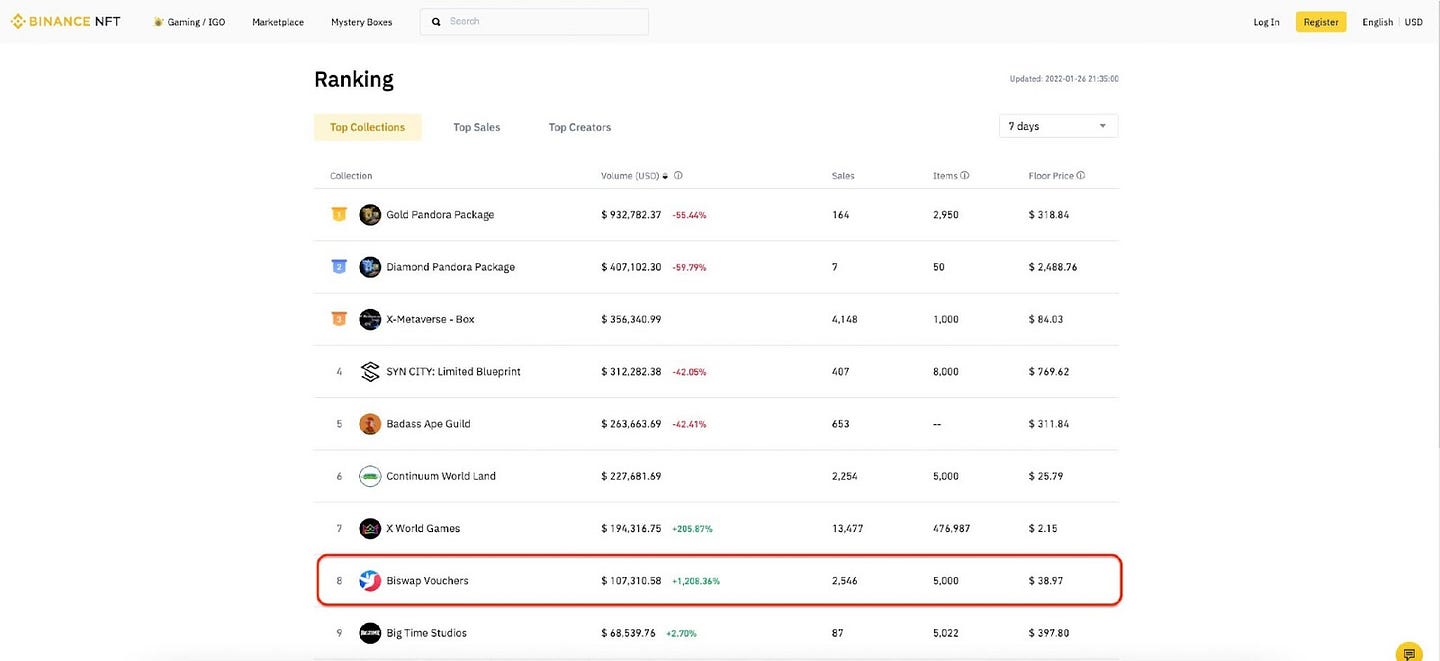Show info for Items column

965,176
